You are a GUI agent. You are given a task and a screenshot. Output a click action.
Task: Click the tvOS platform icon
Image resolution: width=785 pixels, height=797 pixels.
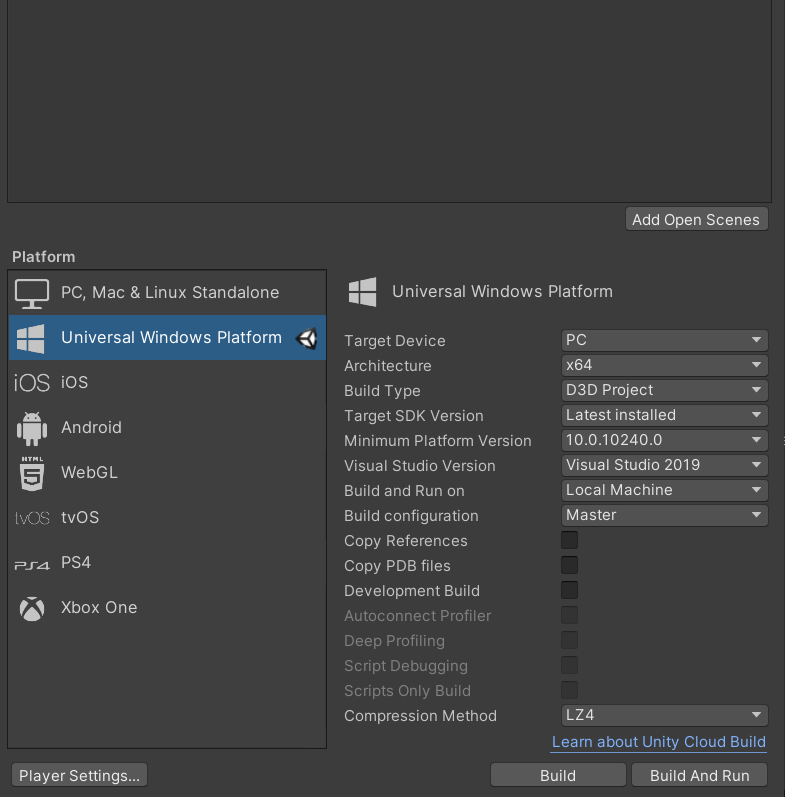tap(32, 518)
